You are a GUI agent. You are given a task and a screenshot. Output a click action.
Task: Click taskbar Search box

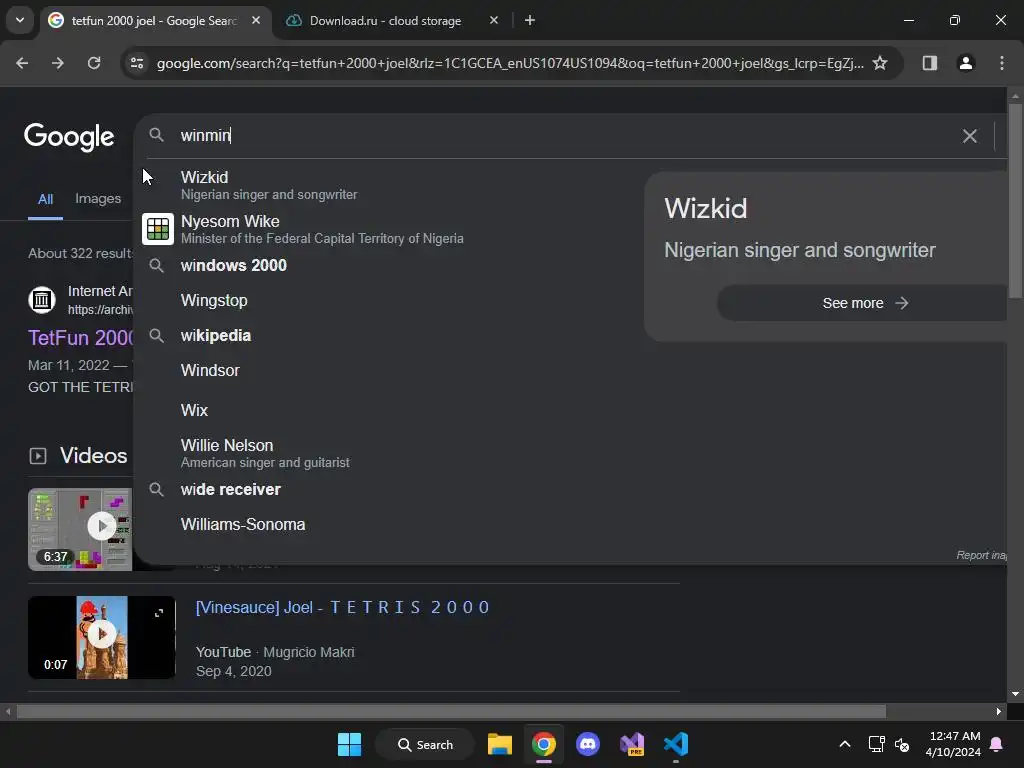pyautogui.click(x=425, y=744)
